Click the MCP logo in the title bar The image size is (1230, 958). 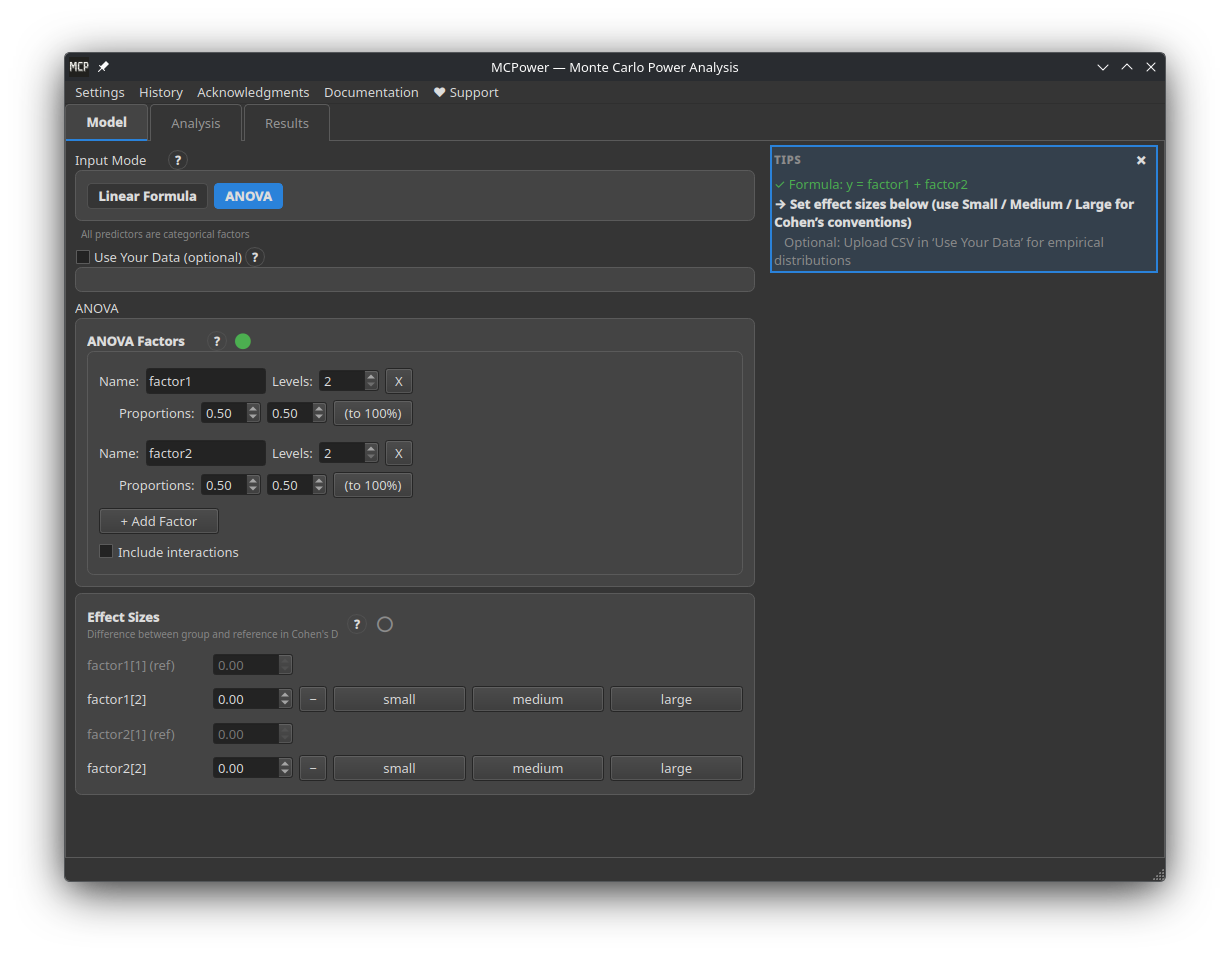click(79, 67)
